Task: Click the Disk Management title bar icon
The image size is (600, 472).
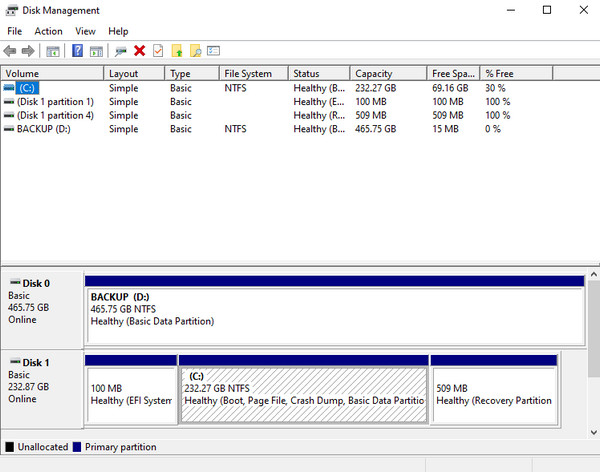Action: point(12,10)
